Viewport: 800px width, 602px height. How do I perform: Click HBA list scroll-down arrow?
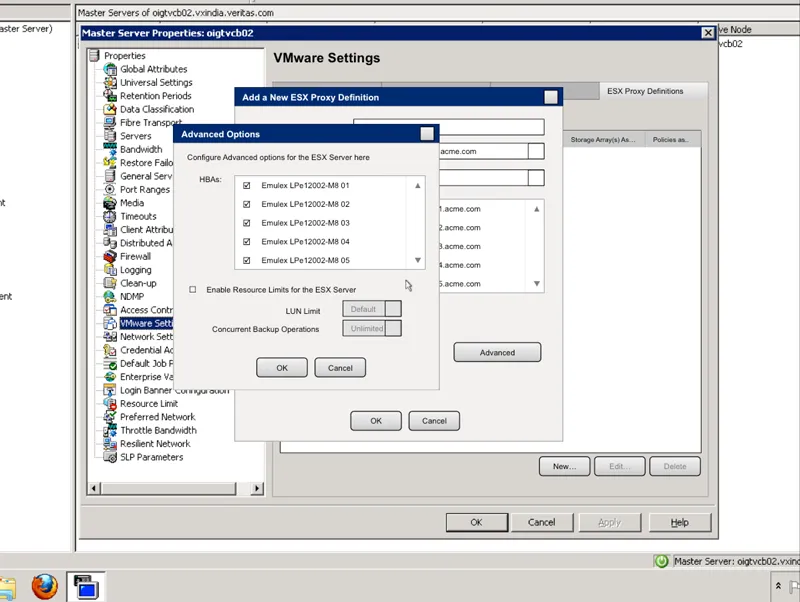[417, 260]
